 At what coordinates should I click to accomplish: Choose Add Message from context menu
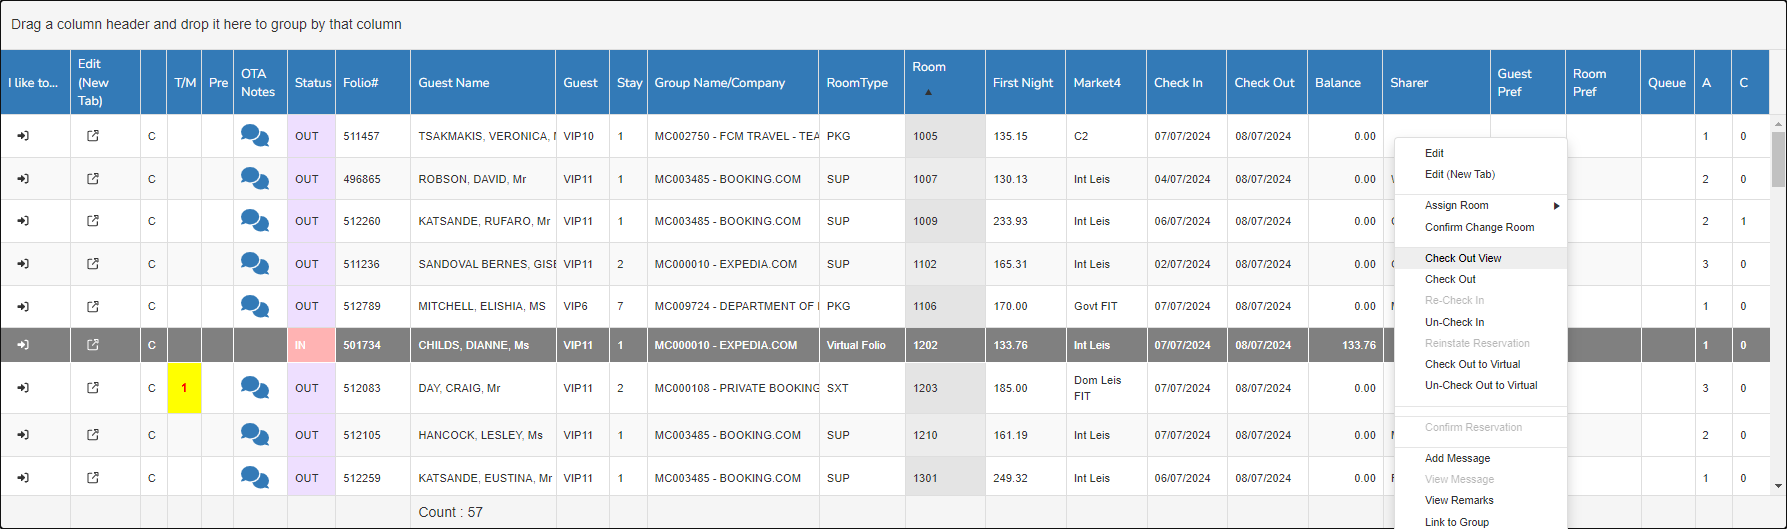pyautogui.click(x=1457, y=458)
